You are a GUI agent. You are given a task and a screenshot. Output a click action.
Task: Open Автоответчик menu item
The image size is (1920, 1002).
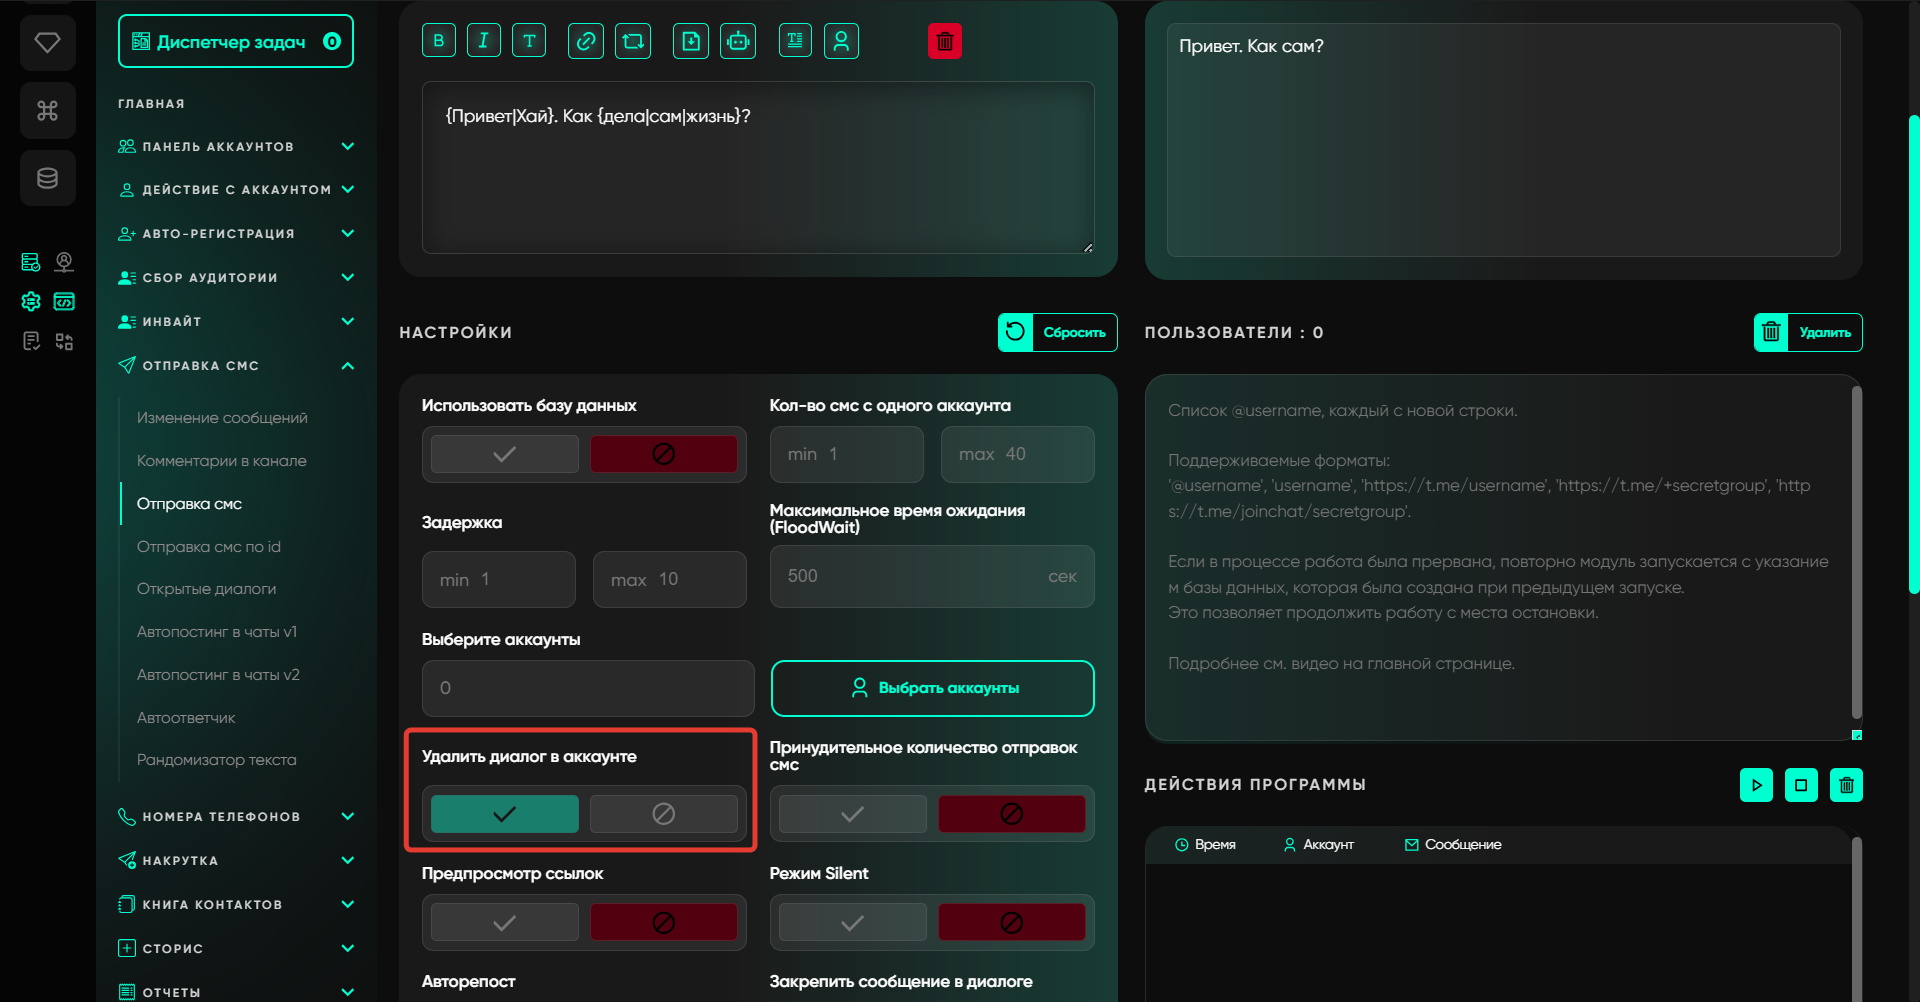(186, 718)
